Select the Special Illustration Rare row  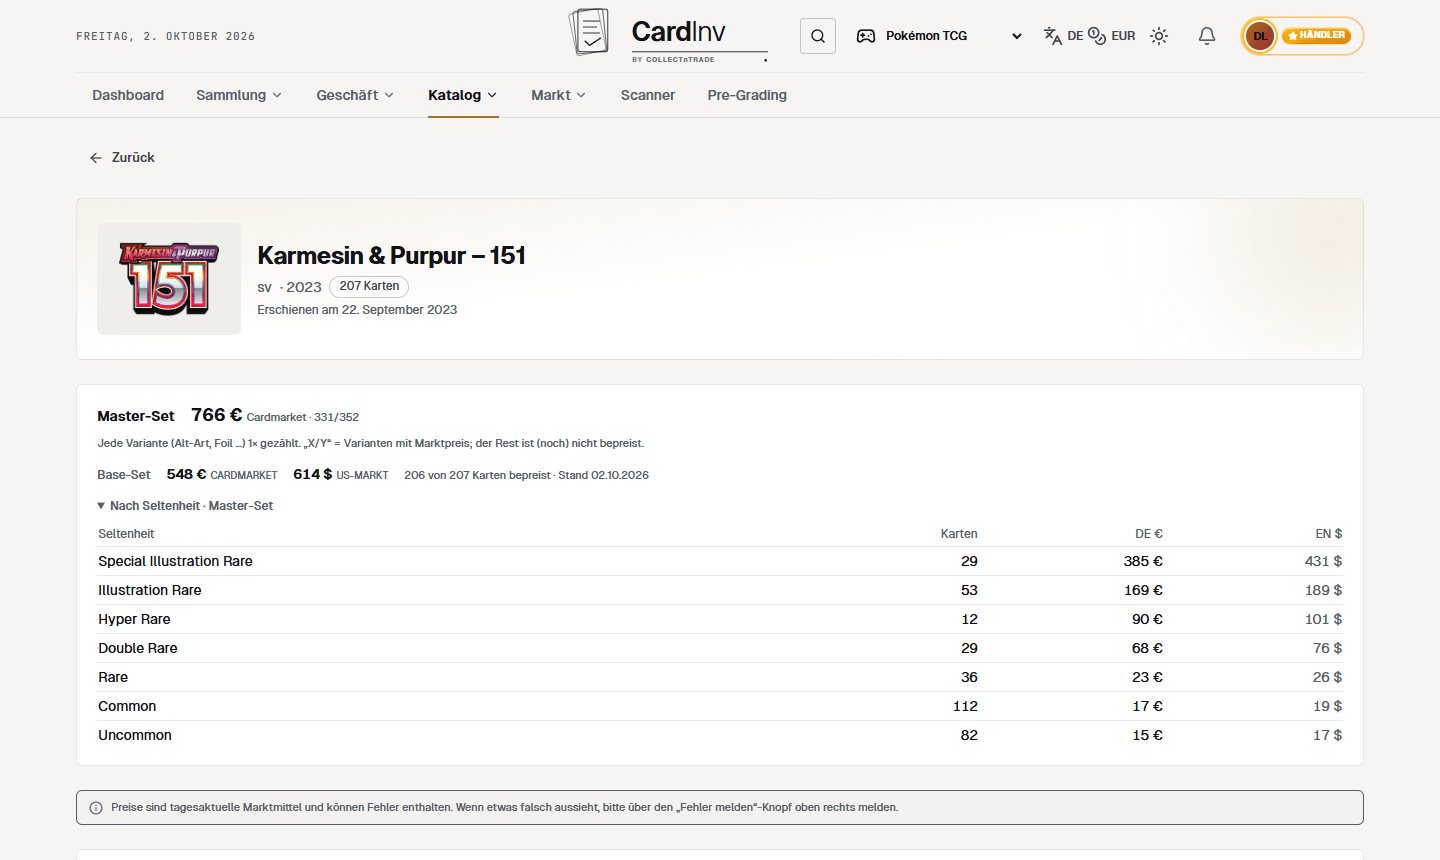(x=720, y=561)
